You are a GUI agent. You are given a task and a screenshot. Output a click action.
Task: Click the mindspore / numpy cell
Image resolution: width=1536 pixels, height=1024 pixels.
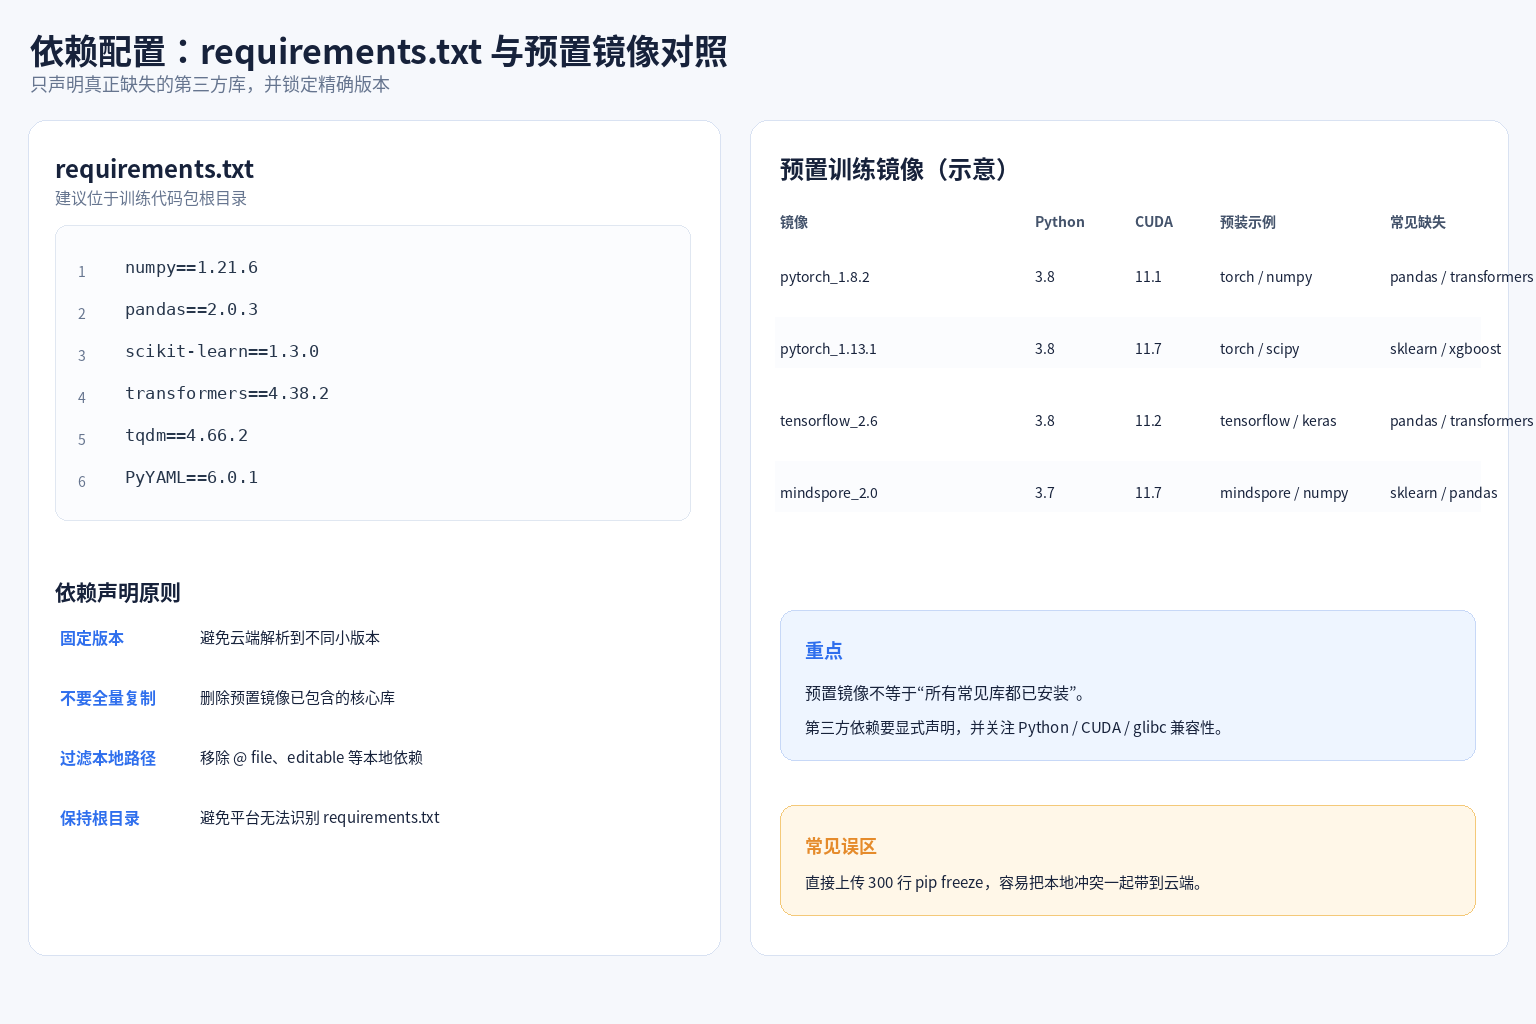[1284, 493]
